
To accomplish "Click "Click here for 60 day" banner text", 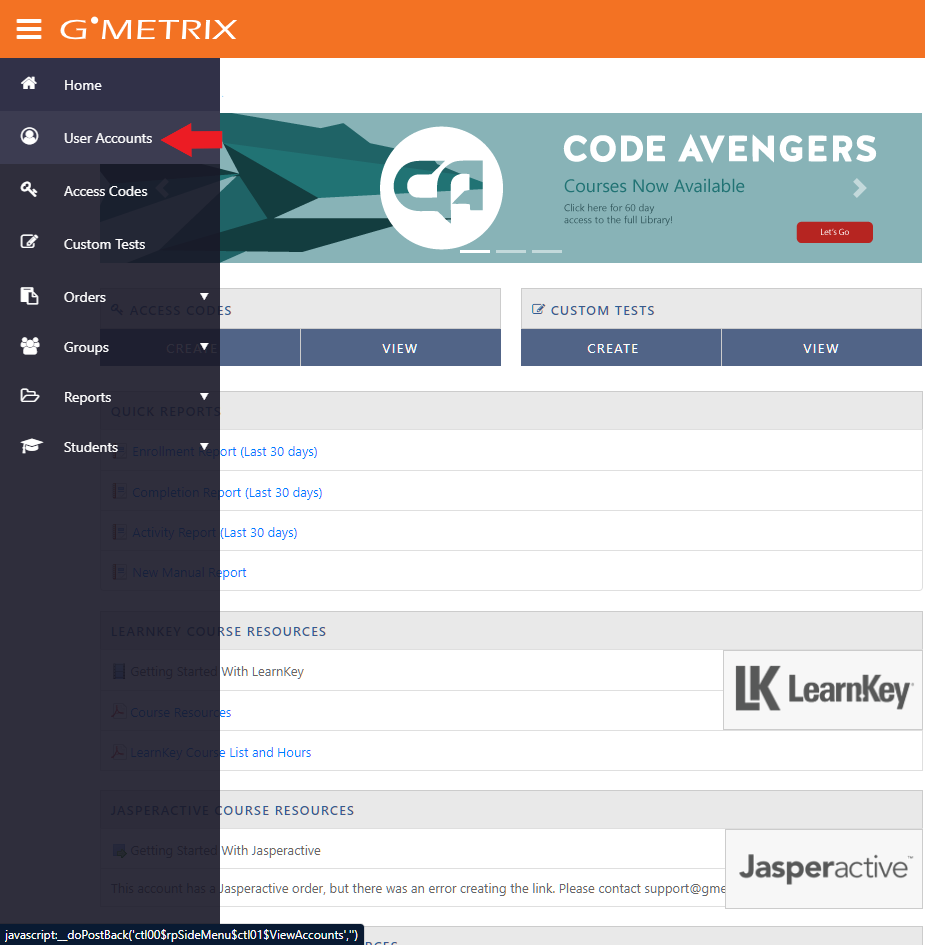I will [x=609, y=208].
